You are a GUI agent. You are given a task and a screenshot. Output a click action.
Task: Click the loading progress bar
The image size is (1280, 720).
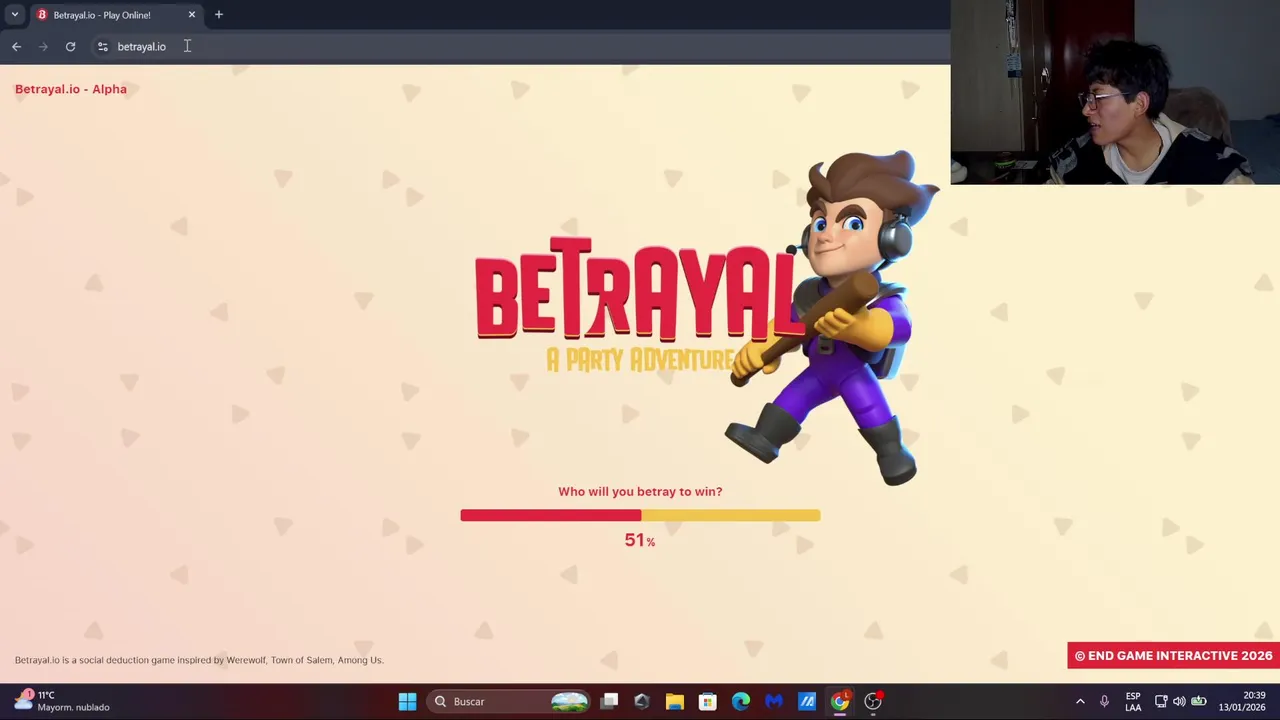coord(640,515)
